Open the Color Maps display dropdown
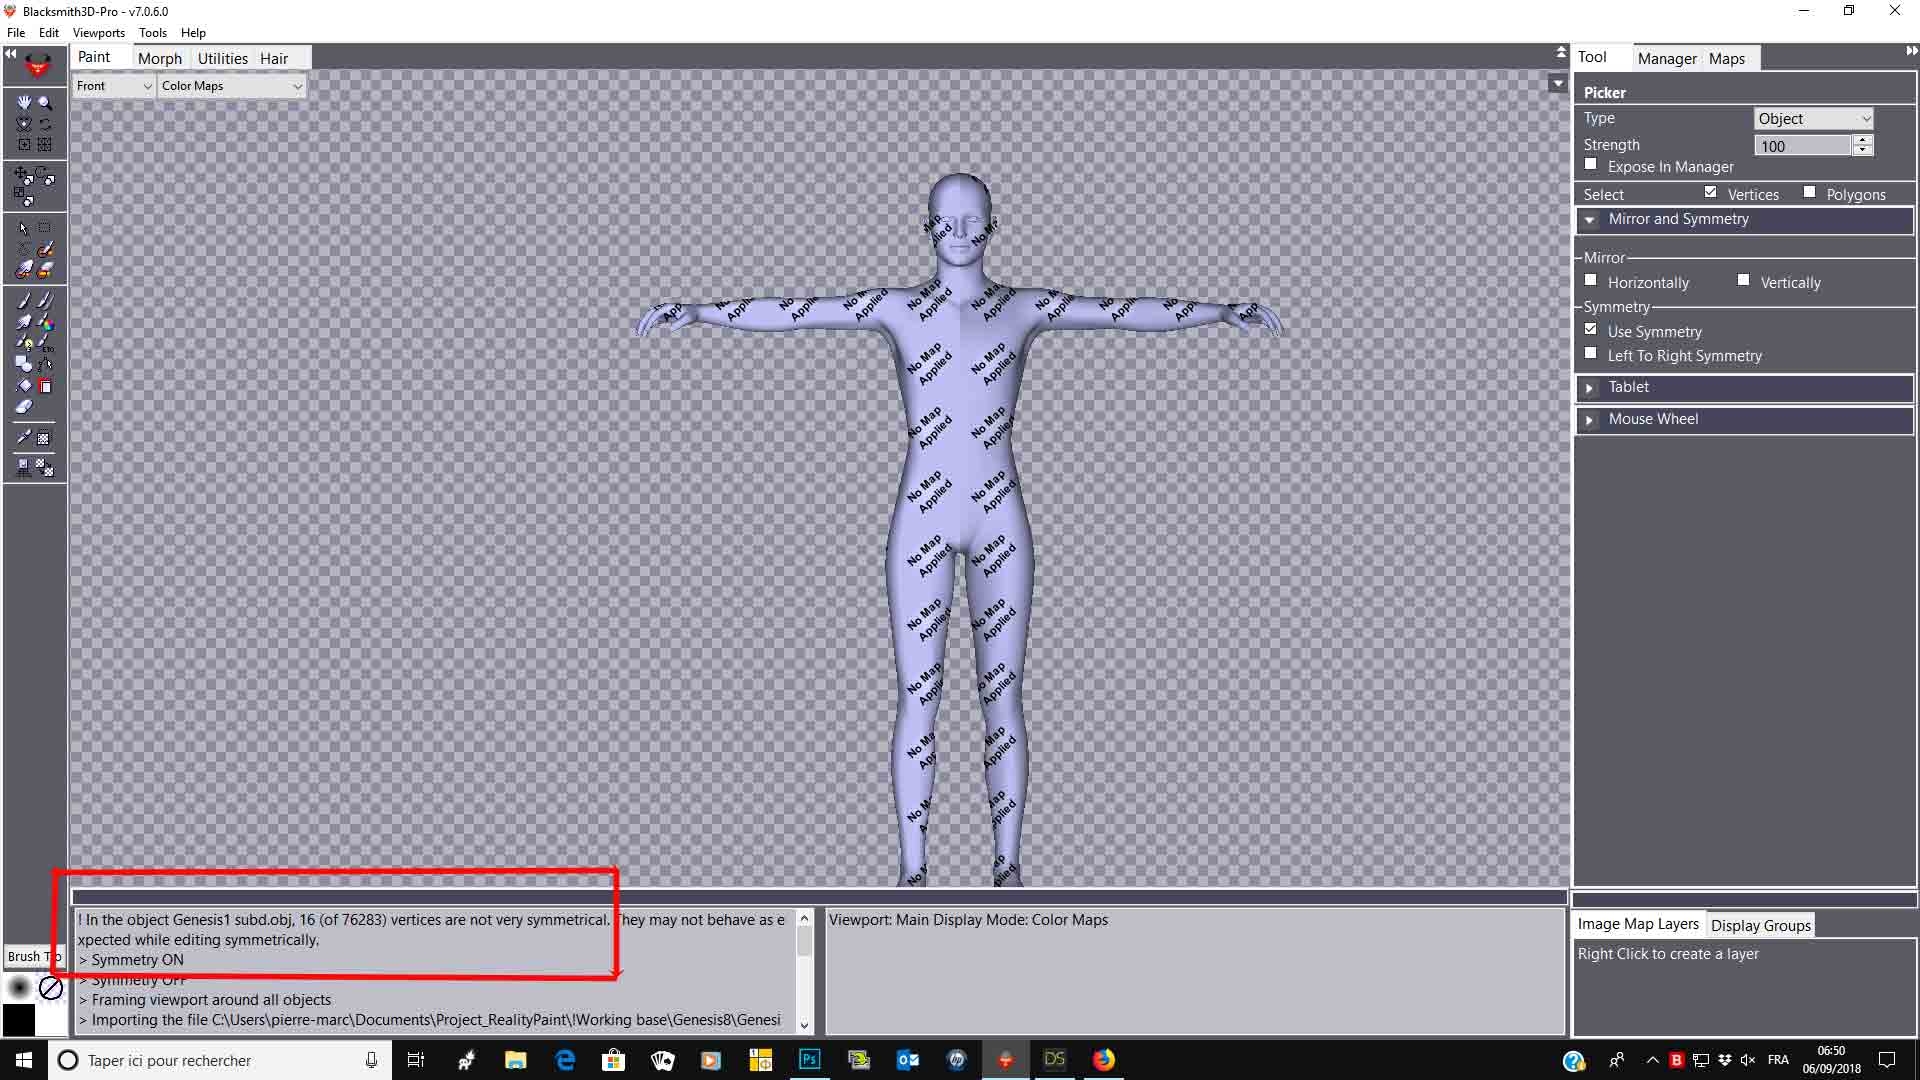The height and width of the screenshot is (1080, 1920). pos(231,86)
